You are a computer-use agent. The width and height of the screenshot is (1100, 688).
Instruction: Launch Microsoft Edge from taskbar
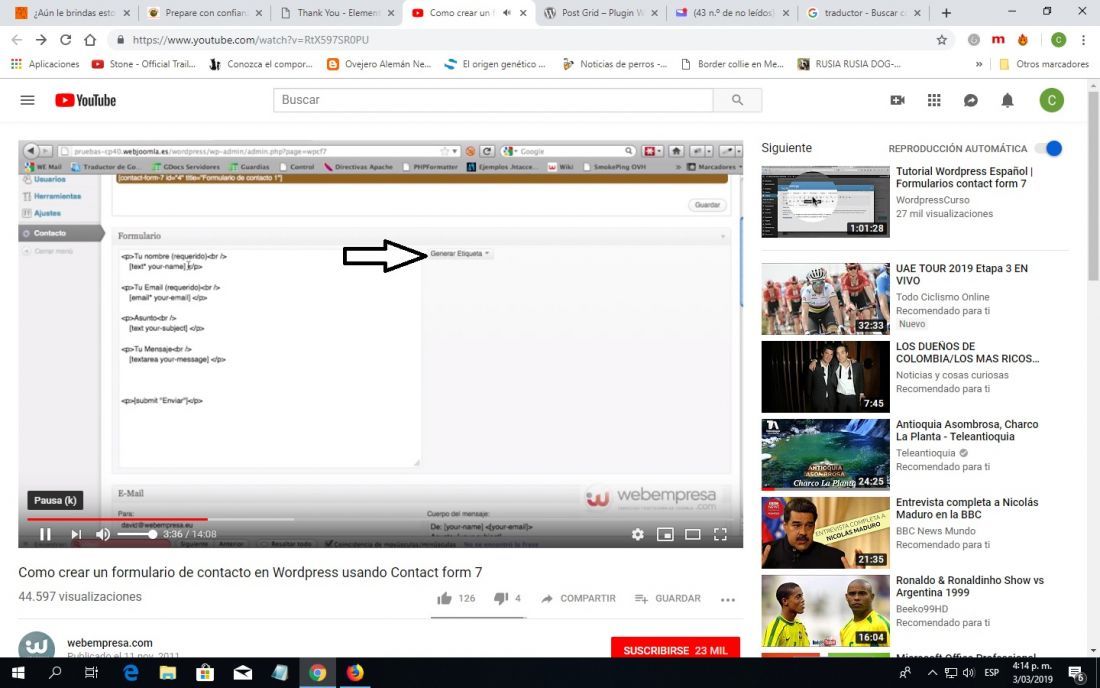(x=130, y=673)
